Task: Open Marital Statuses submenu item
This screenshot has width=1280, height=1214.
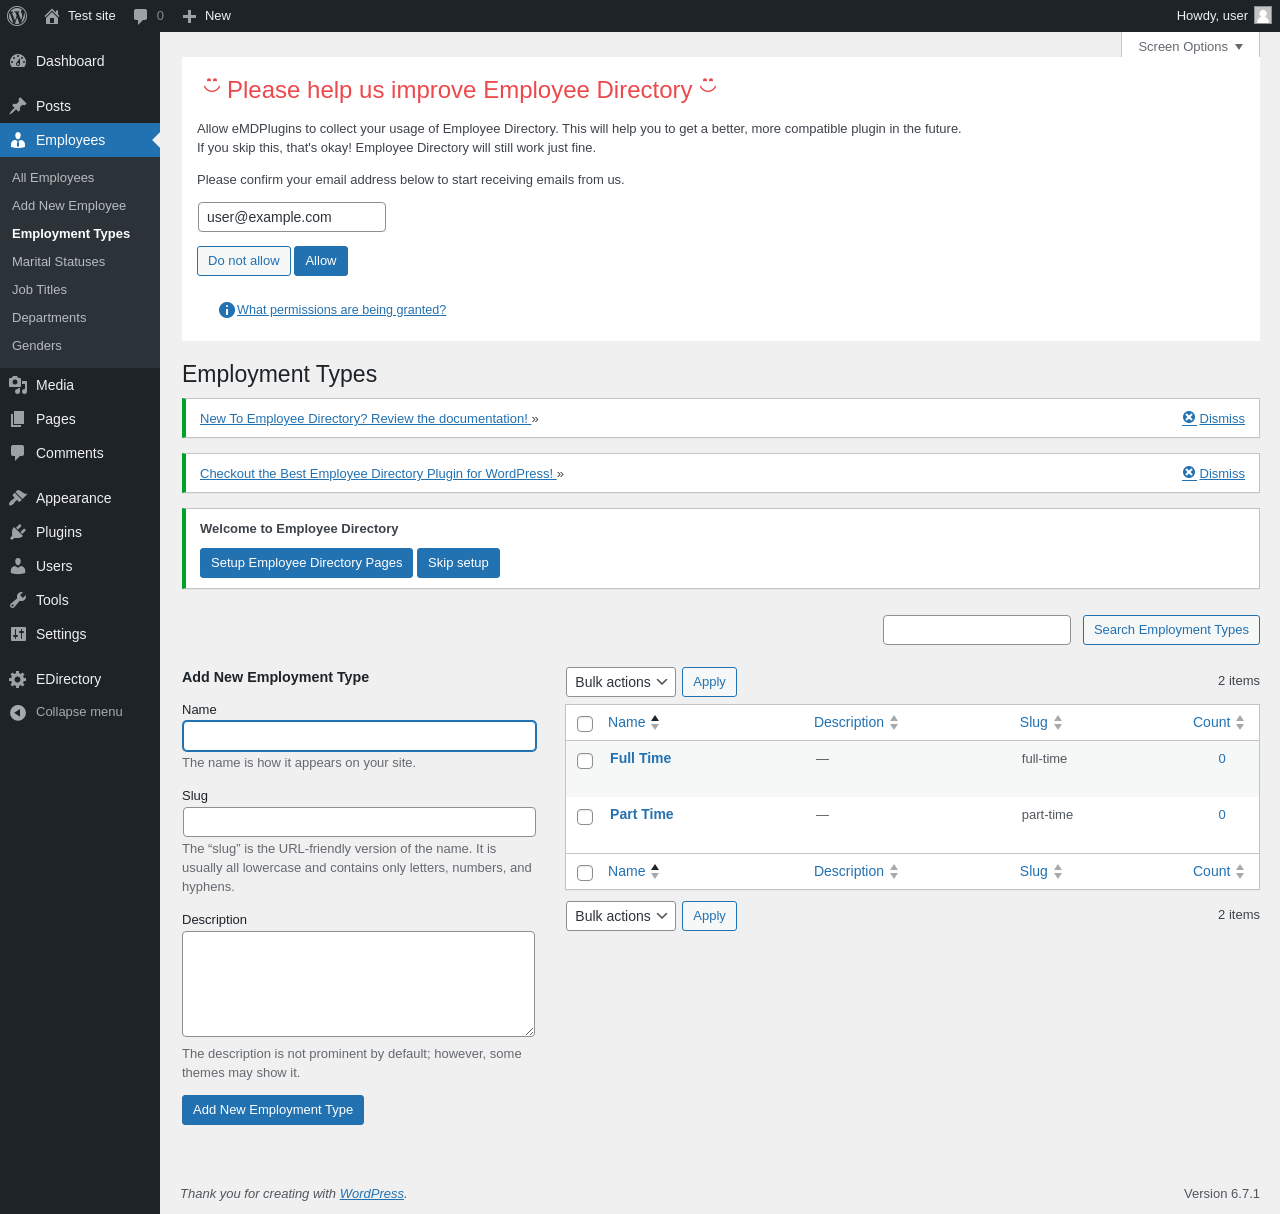Action: click(x=58, y=262)
